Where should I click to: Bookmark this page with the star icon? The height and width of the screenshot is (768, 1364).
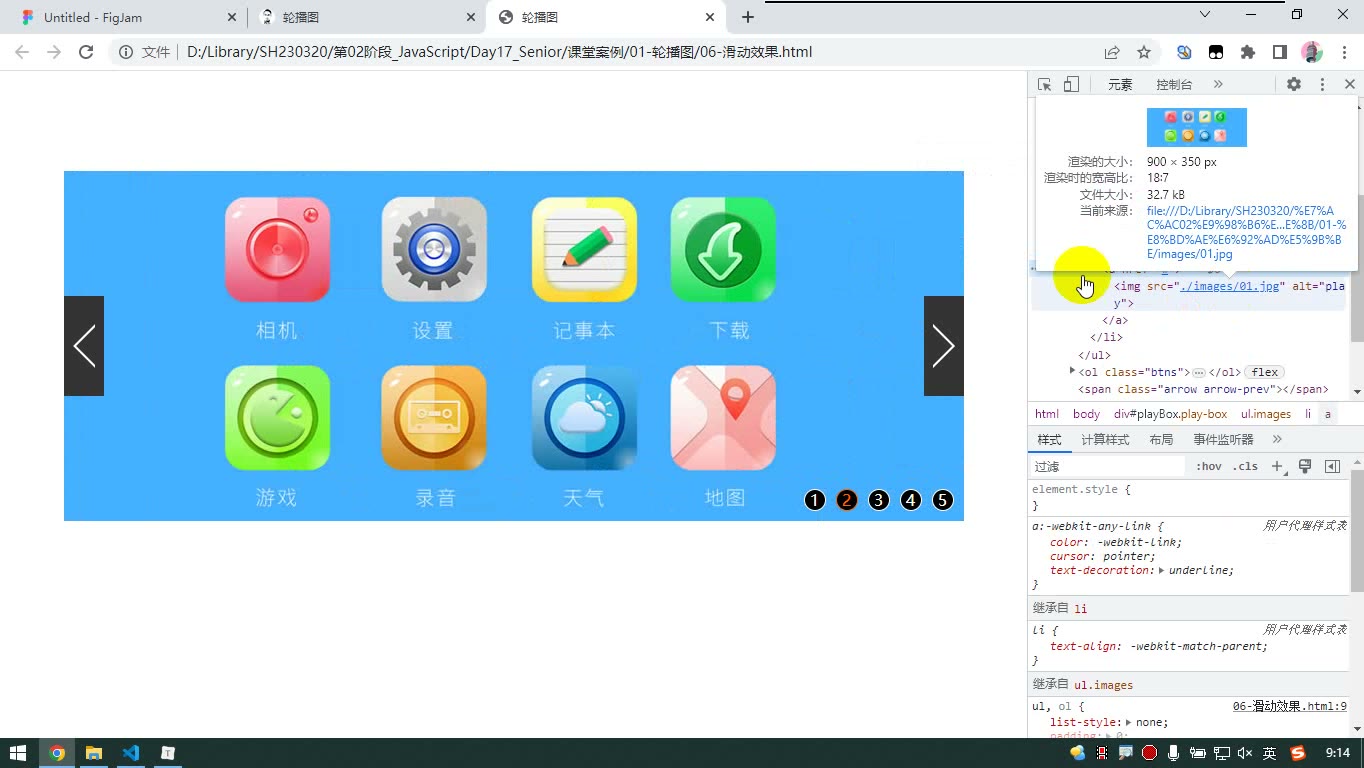(x=1144, y=52)
